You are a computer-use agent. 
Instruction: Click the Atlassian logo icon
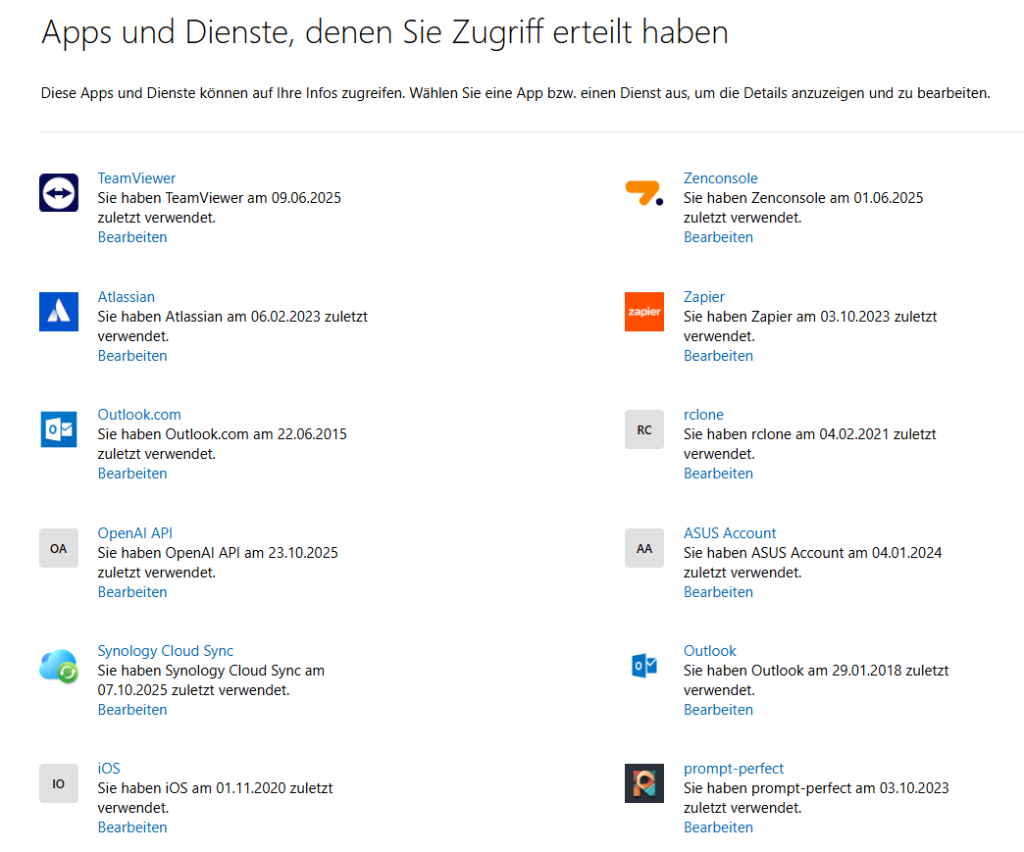pos(58,311)
